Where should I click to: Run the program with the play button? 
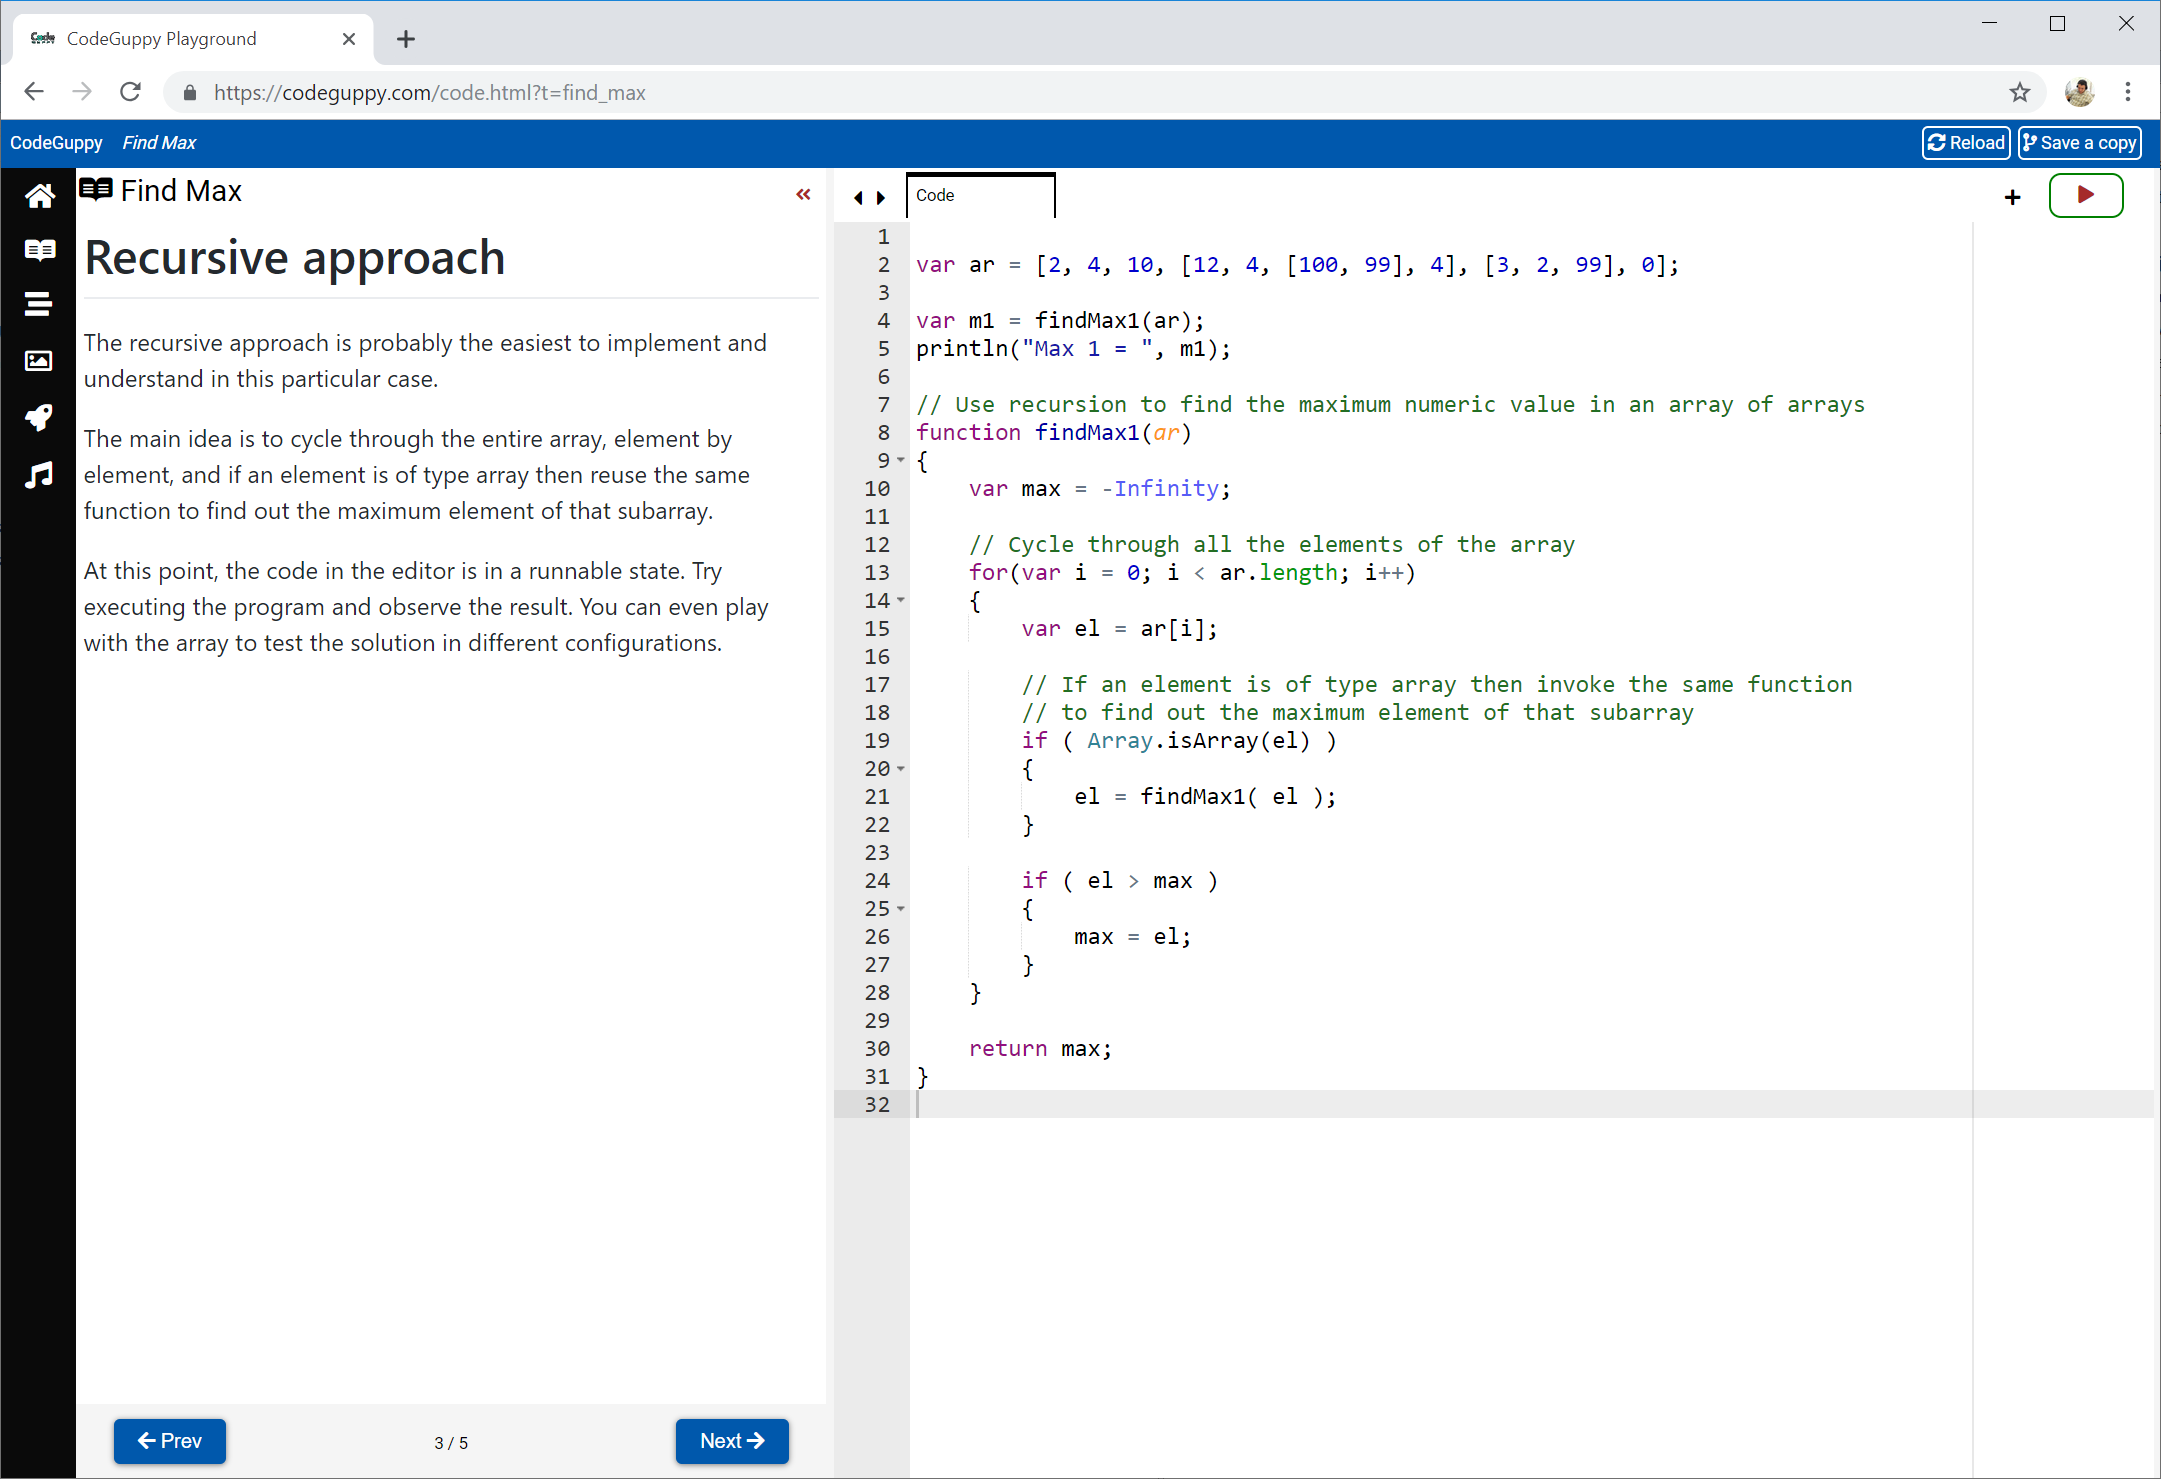(x=2086, y=195)
